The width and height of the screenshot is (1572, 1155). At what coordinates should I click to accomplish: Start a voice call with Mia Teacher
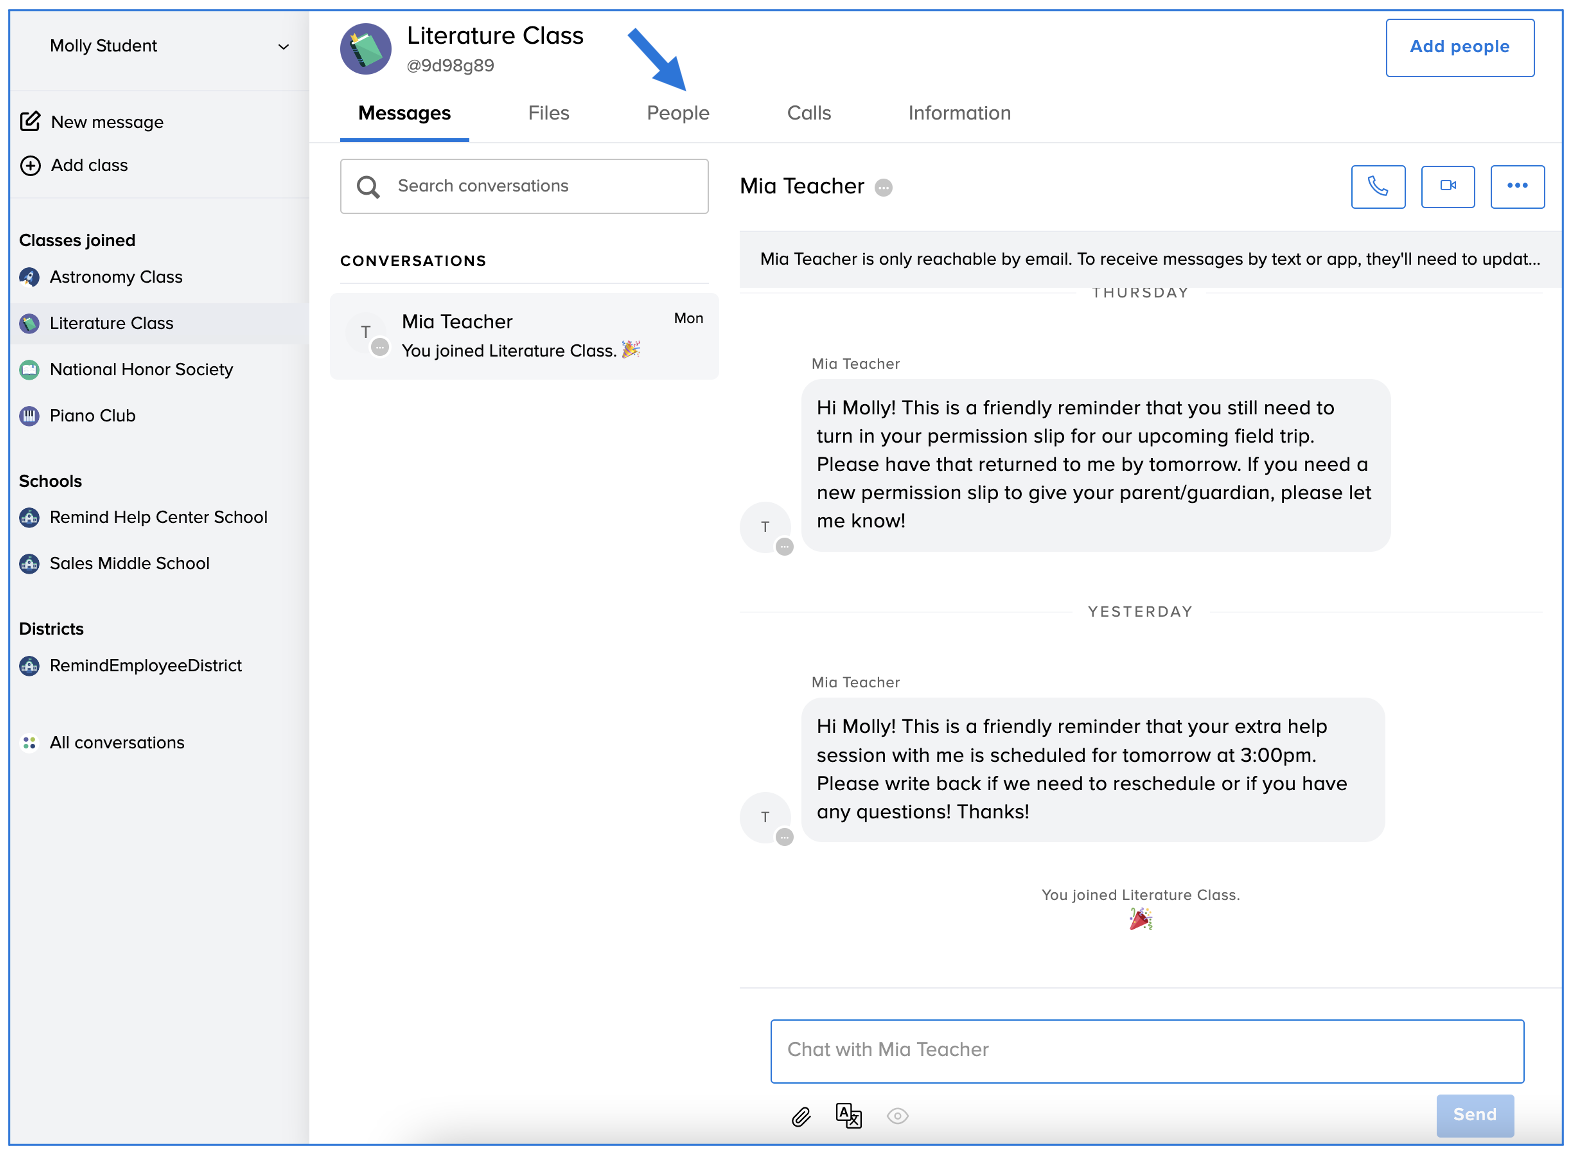pos(1377,187)
